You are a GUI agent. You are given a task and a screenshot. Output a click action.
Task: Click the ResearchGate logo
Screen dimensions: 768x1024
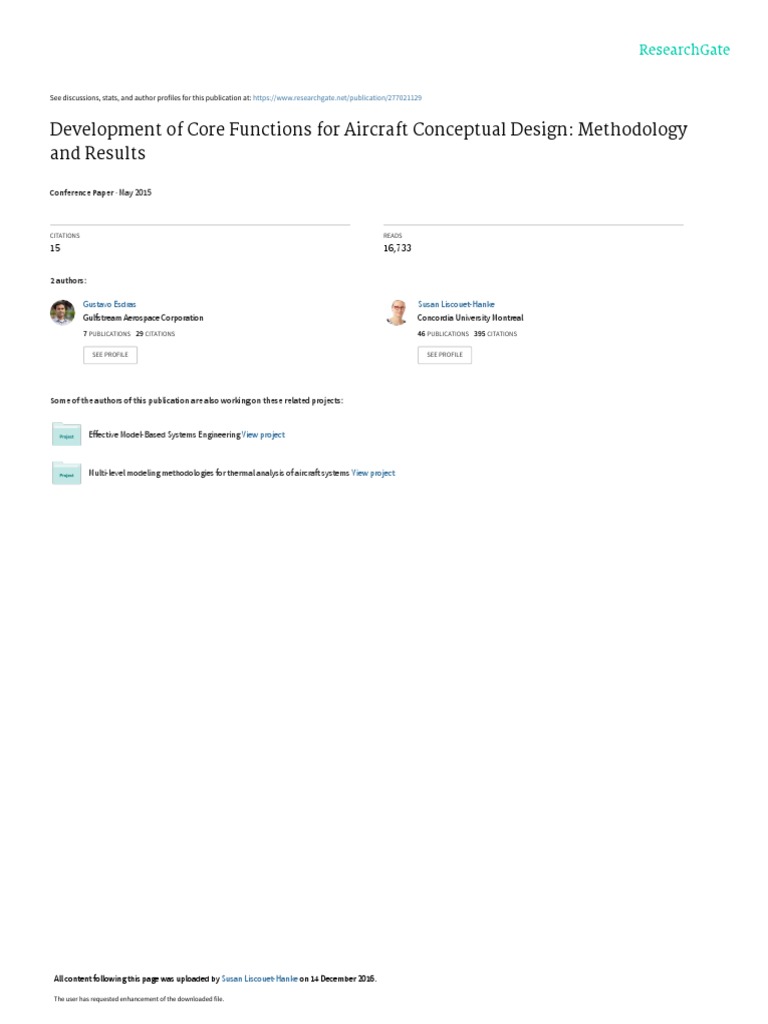[684, 50]
